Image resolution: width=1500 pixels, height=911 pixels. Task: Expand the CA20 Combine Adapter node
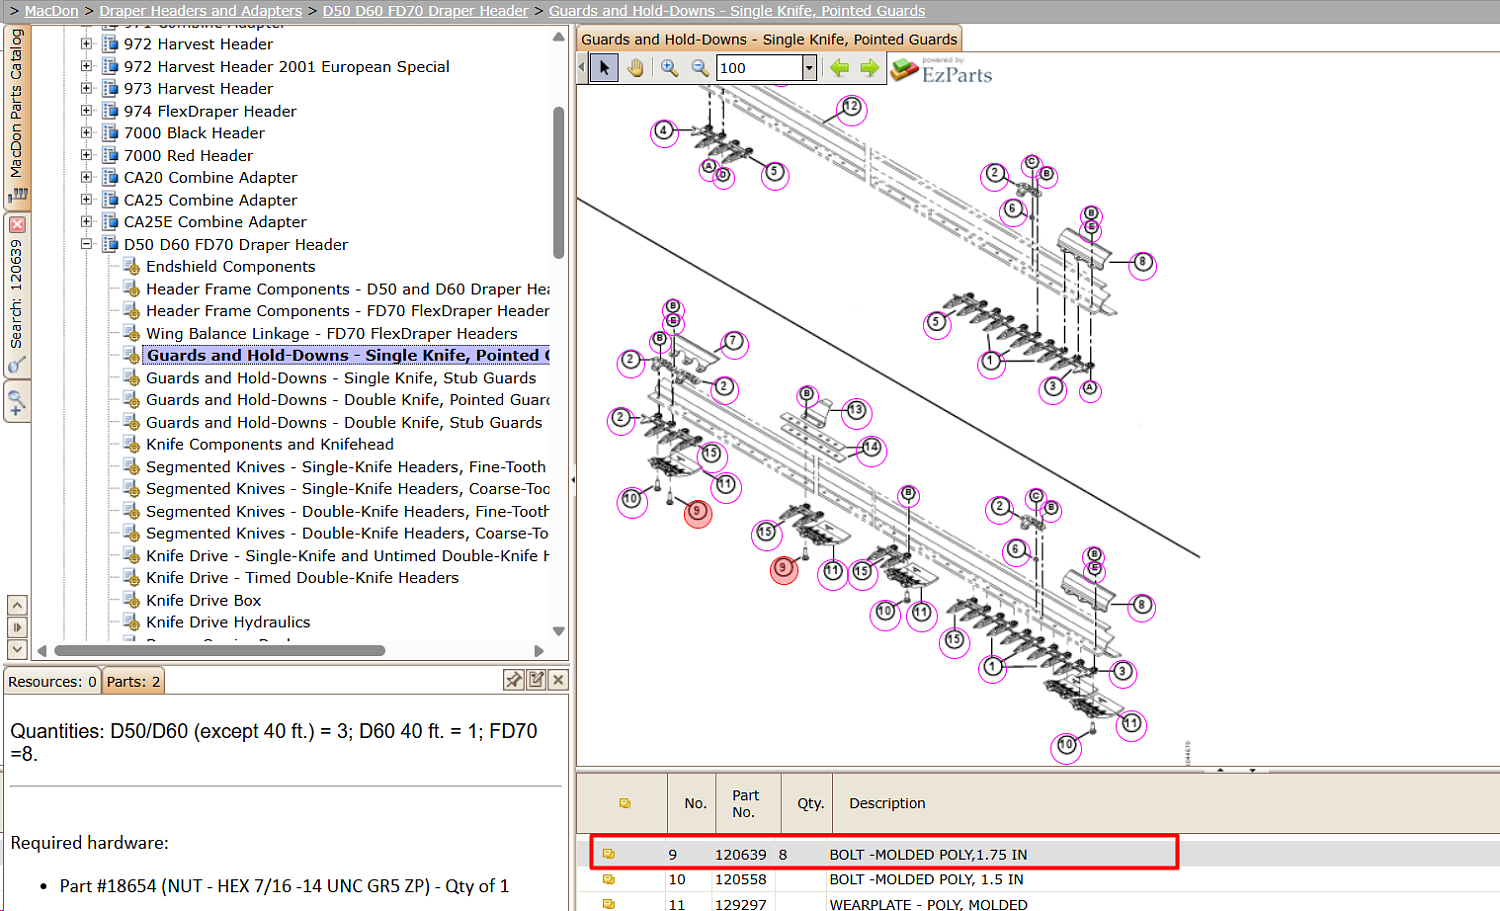(x=87, y=177)
